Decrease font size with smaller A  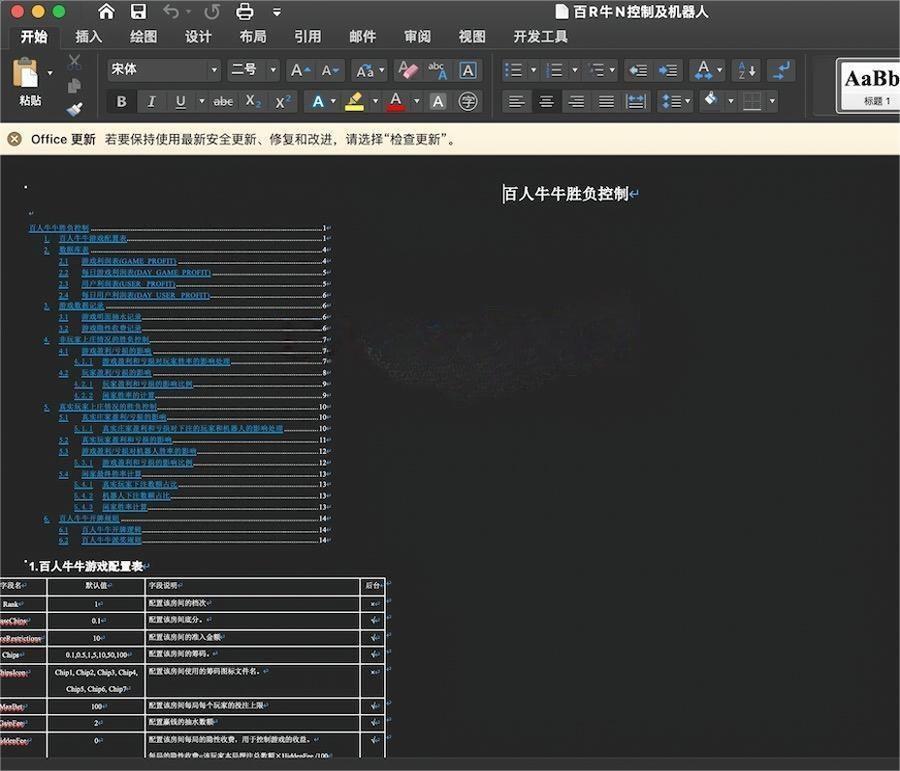click(330, 71)
